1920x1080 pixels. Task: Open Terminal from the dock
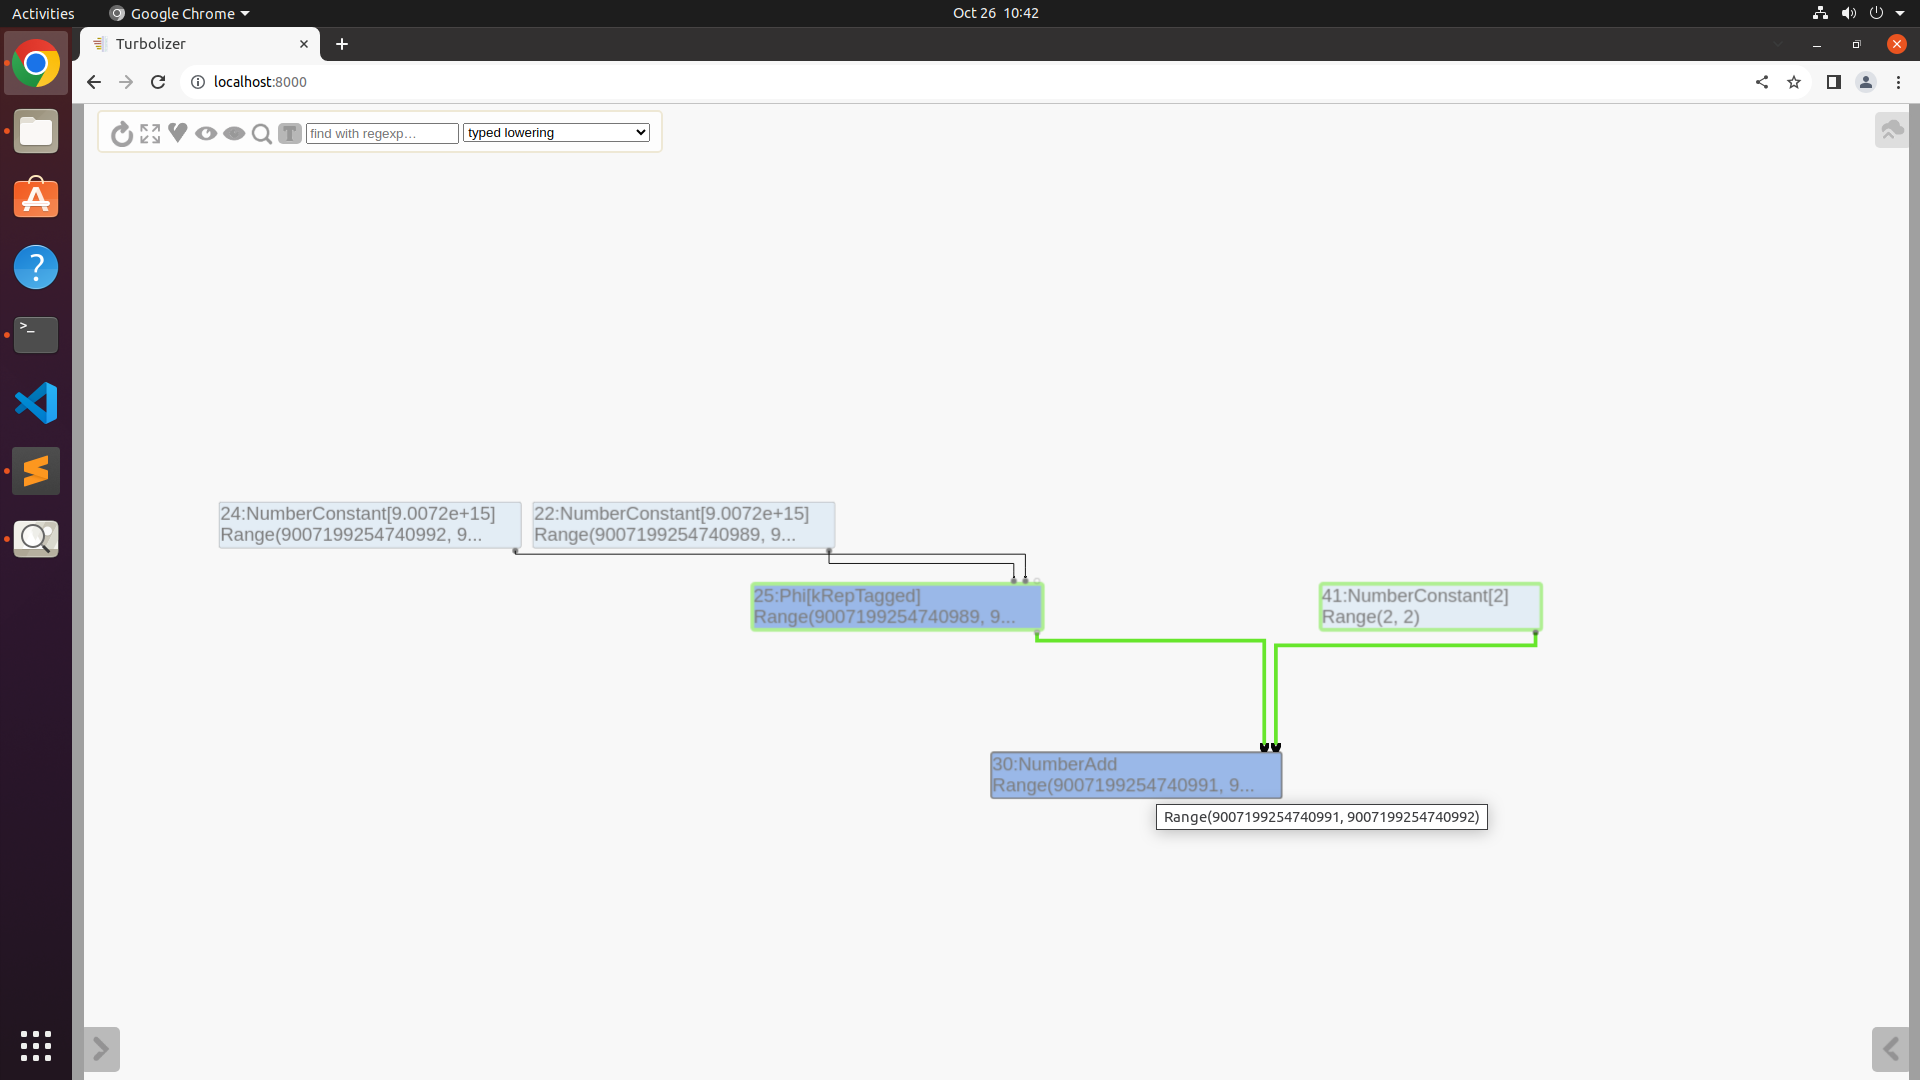pyautogui.click(x=36, y=335)
